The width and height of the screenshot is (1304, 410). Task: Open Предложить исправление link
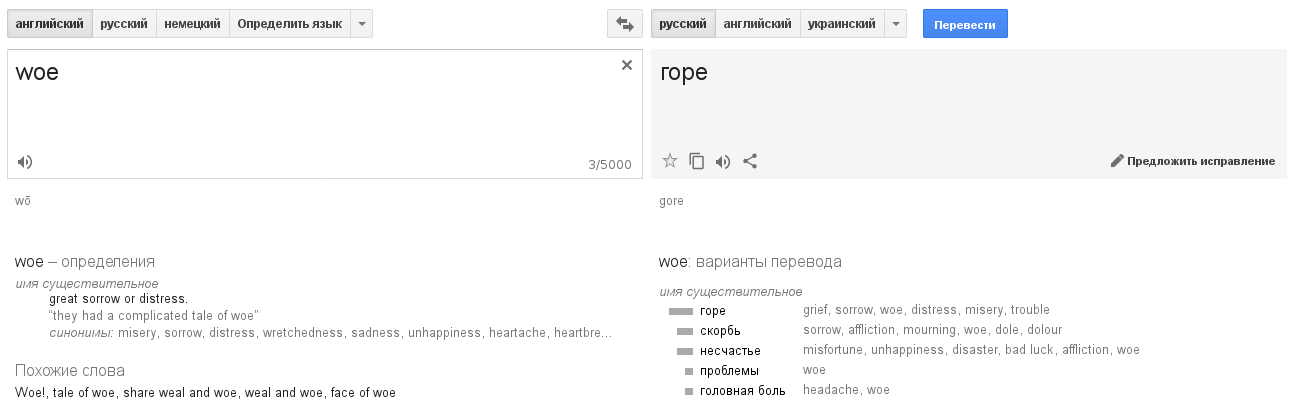pyautogui.click(x=1201, y=161)
